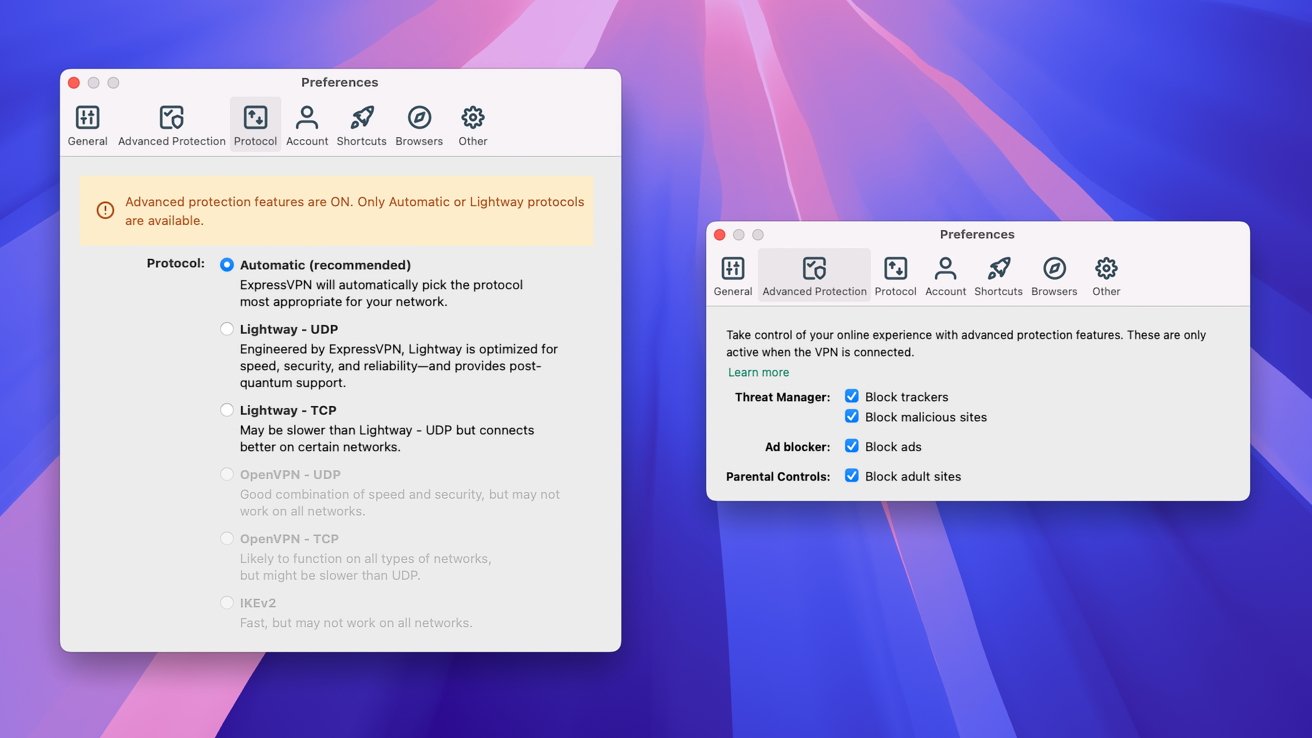Open Browsers tab in right Preferences window
Viewport: 1312px width, 738px height.
1054,277
